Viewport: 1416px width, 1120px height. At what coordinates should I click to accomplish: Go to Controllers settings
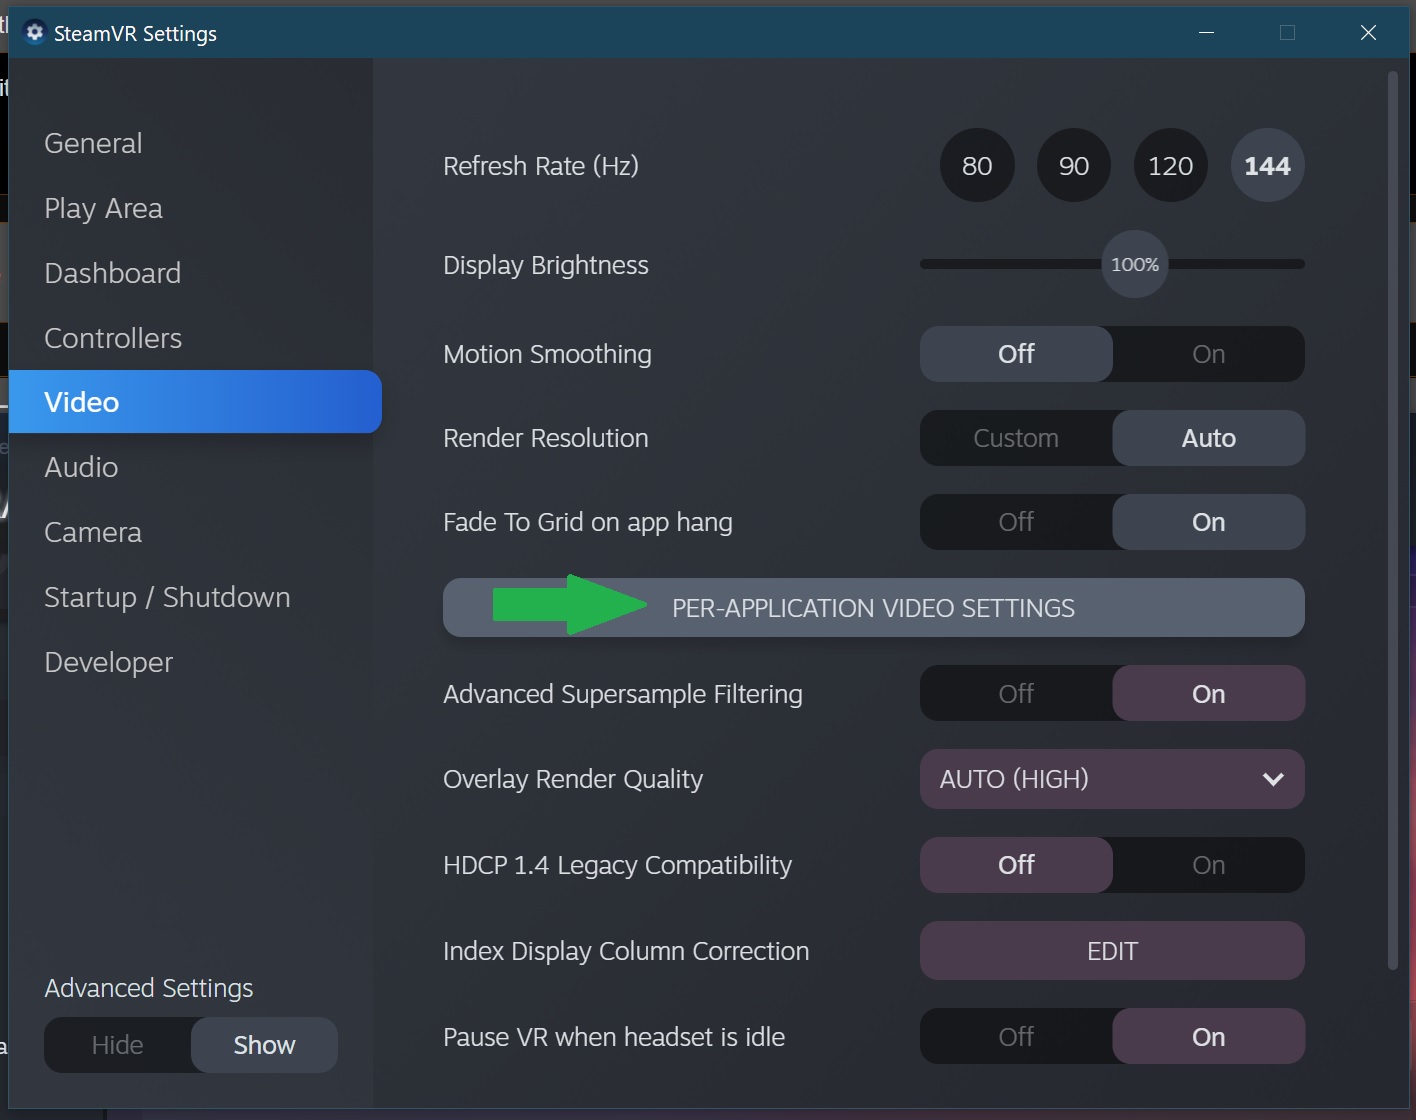tap(113, 338)
